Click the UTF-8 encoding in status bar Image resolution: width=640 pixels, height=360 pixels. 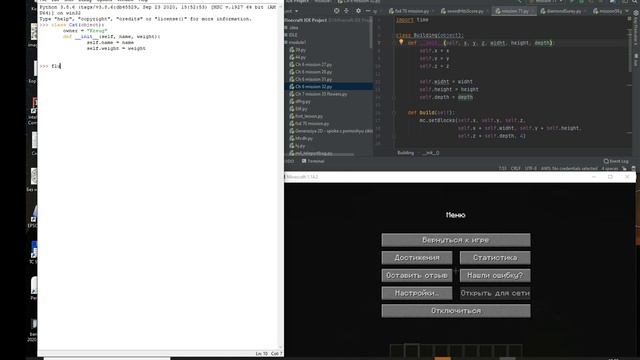pyautogui.click(x=531, y=168)
